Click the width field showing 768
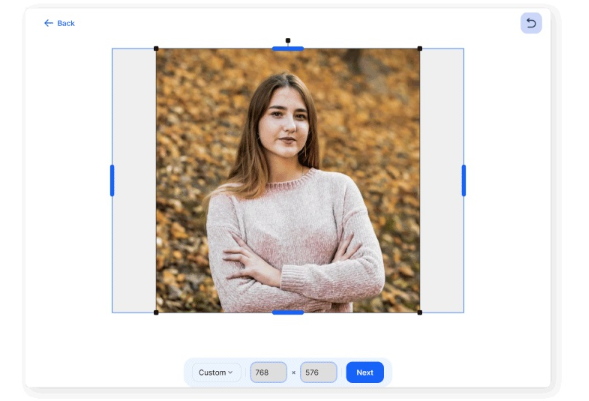The image size is (589, 401). pyautogui.click(x=269, y=372)
